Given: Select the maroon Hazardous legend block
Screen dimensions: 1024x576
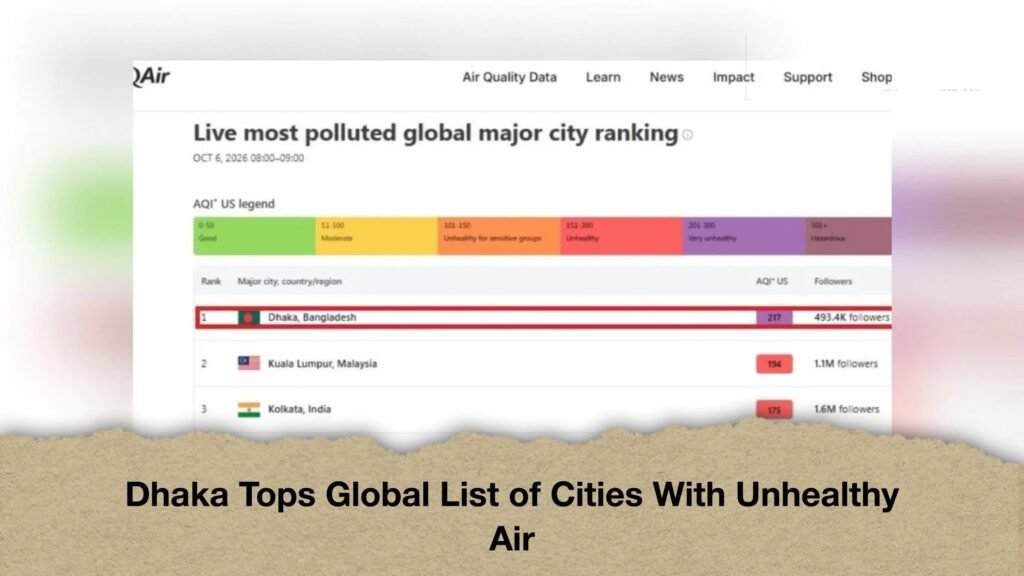Looking at the screenshot, I should 848,236.
